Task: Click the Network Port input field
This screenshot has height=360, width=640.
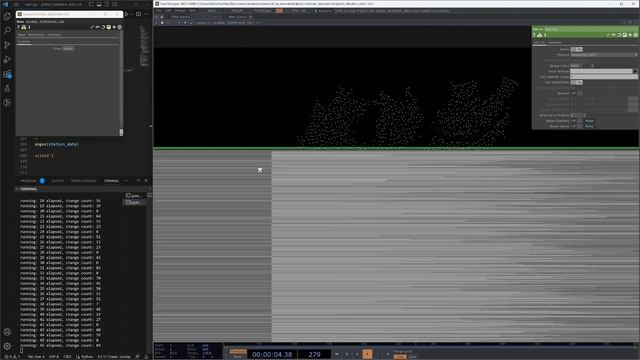Action: point(576,65)
